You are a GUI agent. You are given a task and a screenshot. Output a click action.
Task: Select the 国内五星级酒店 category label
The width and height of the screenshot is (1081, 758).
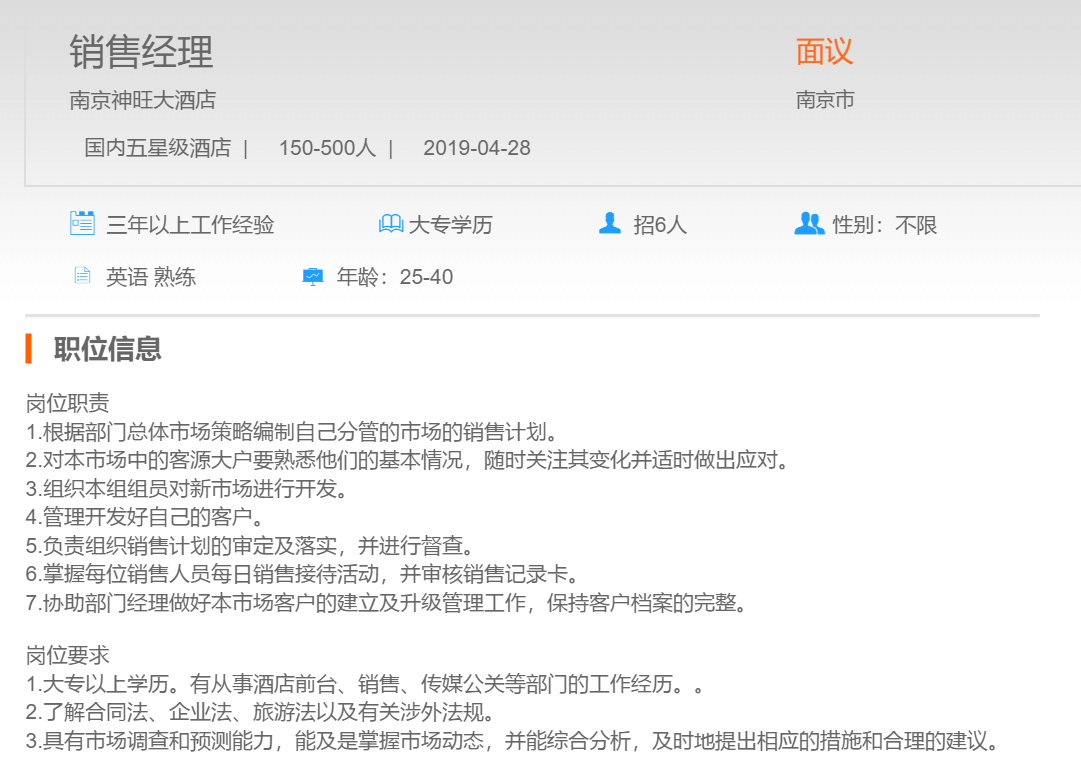point(157,148)
